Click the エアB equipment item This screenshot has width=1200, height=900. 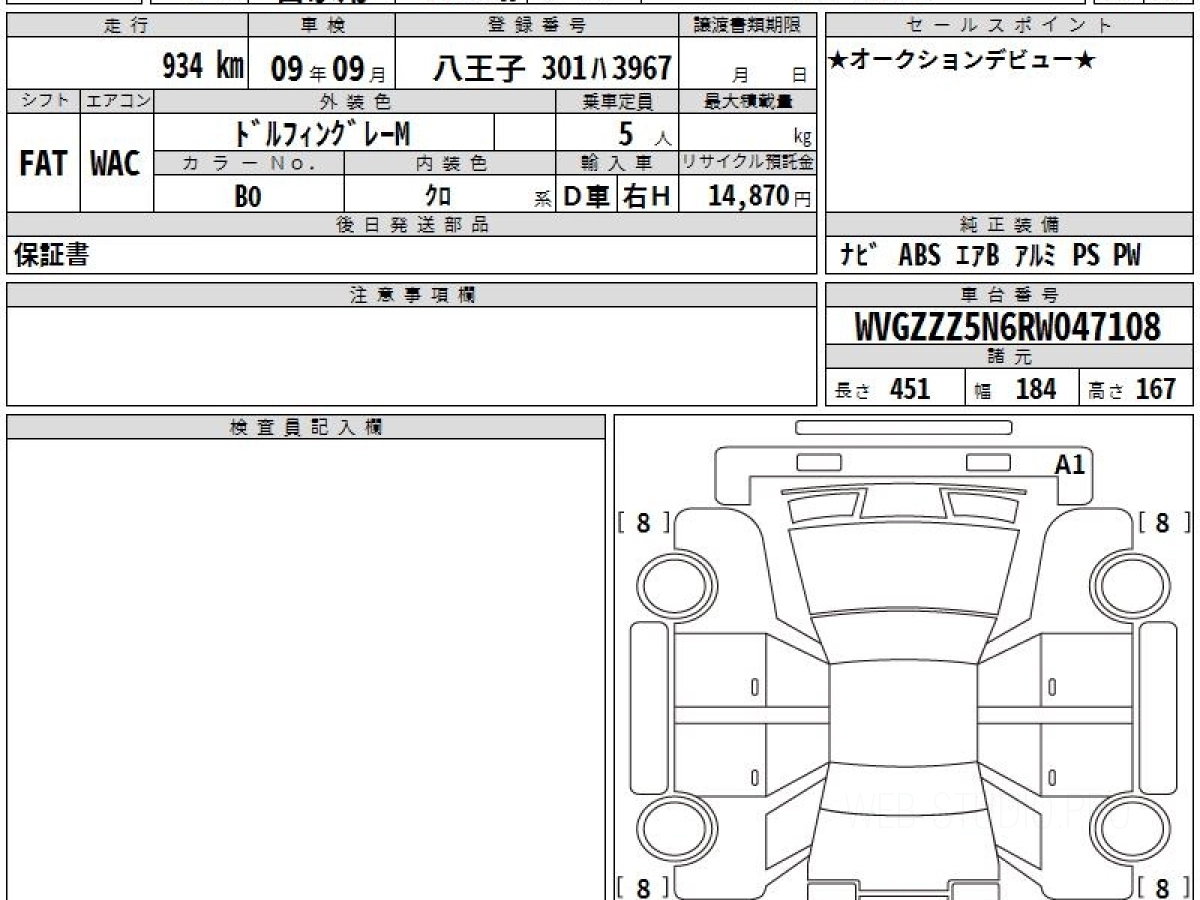coord(978,256)
